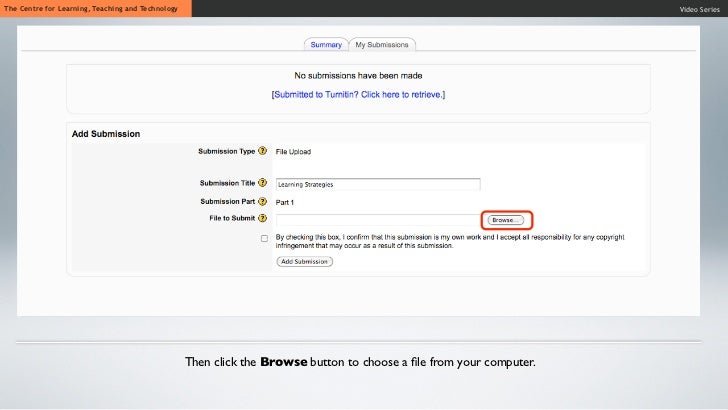Click the 'Submission Part' label
The height and width of the screenshot is (410, 728).
pyautogui.click(x=228, y=202)
